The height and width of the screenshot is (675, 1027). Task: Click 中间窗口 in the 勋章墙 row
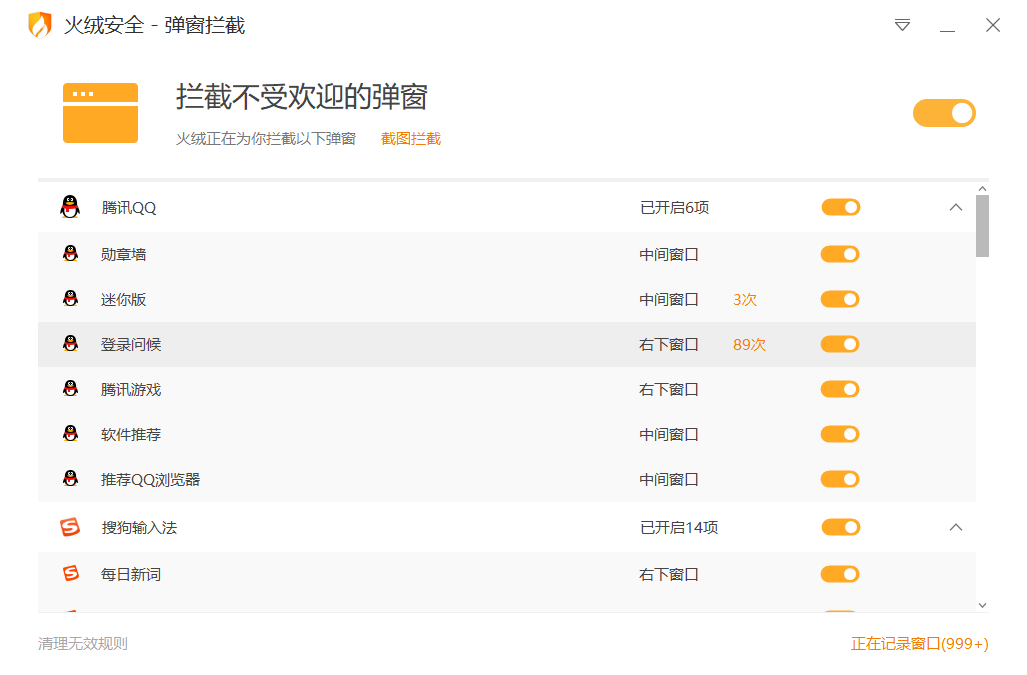(x=669, y=254)
